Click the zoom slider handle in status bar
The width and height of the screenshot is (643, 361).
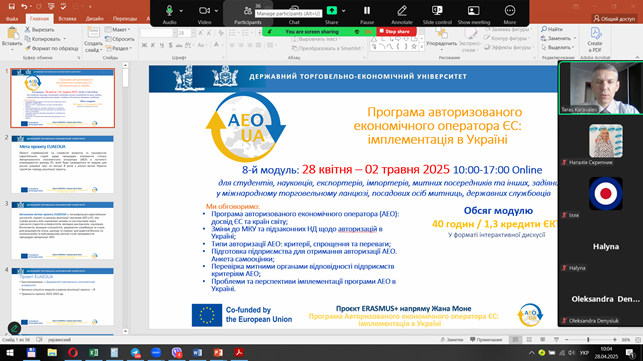(x=588, y=340)
